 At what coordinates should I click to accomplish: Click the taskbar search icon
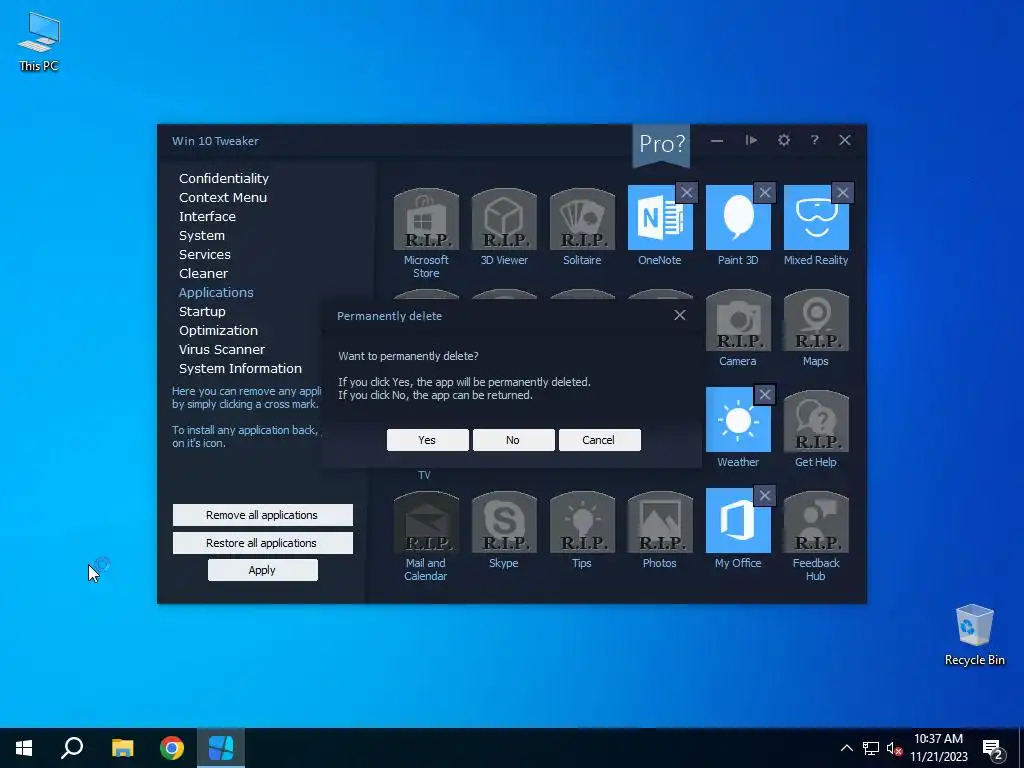[72, 748]
